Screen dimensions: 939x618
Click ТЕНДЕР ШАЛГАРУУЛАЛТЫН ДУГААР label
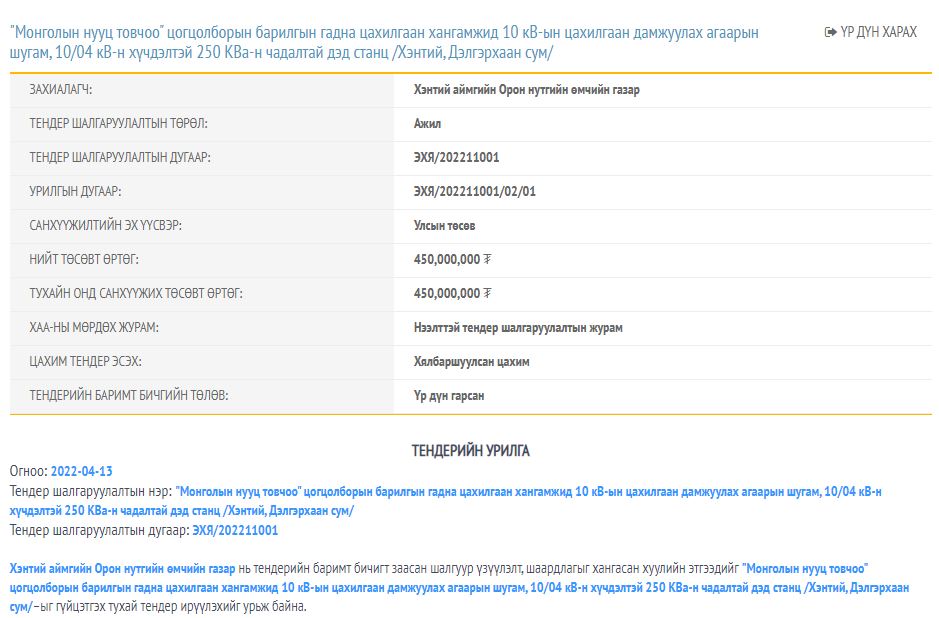click(120, 157)
